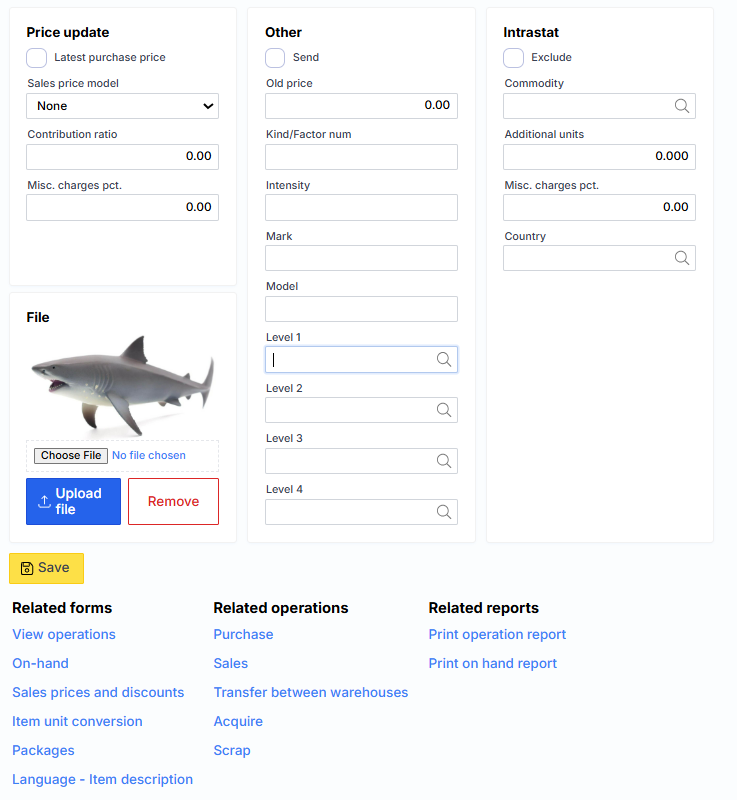The image size is (737, 800).
Task: Click the floppy disk icon on Save
Action: pyautogui.click(x=27, y=568)
